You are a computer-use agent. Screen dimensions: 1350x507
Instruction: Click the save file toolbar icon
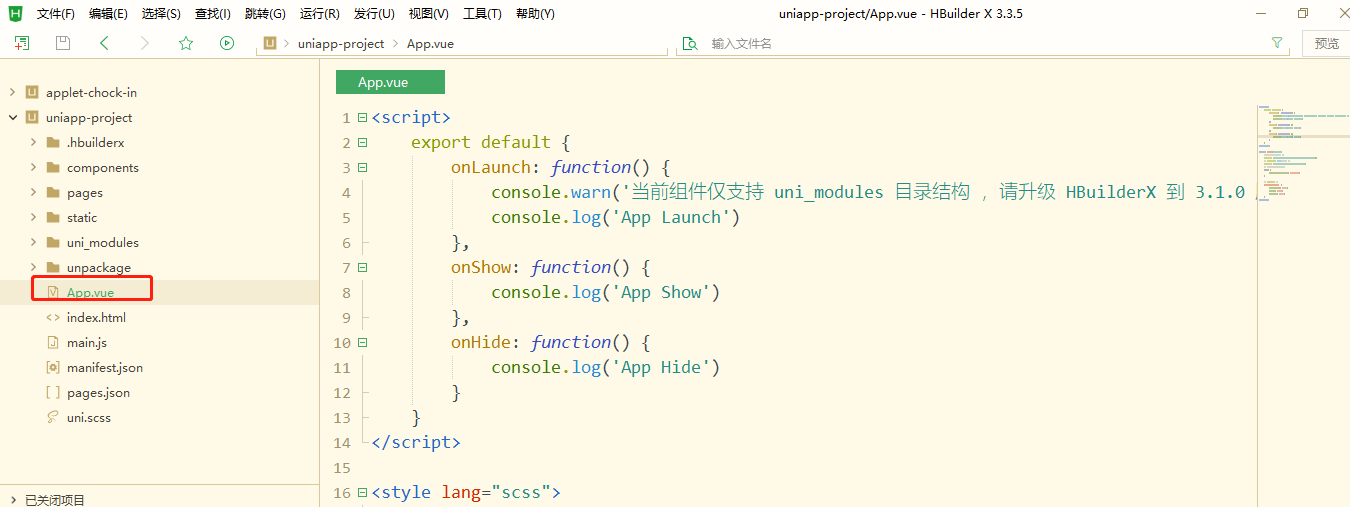[63, 43]
